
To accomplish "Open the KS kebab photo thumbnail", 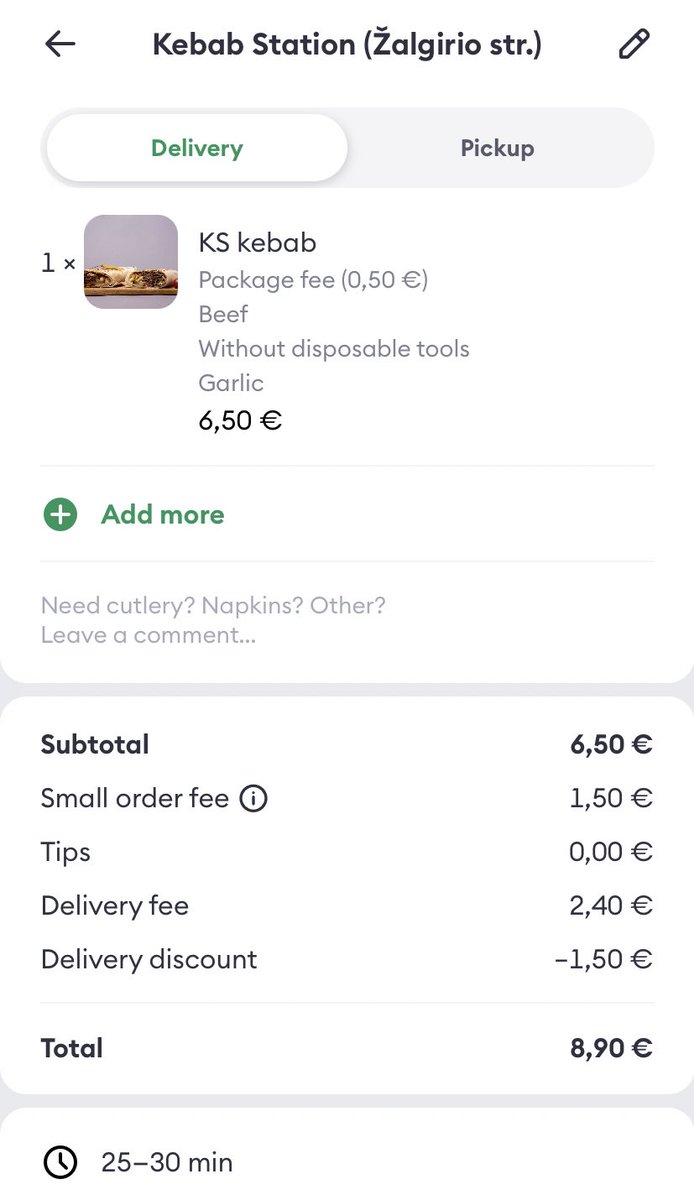I will [131, 262].
